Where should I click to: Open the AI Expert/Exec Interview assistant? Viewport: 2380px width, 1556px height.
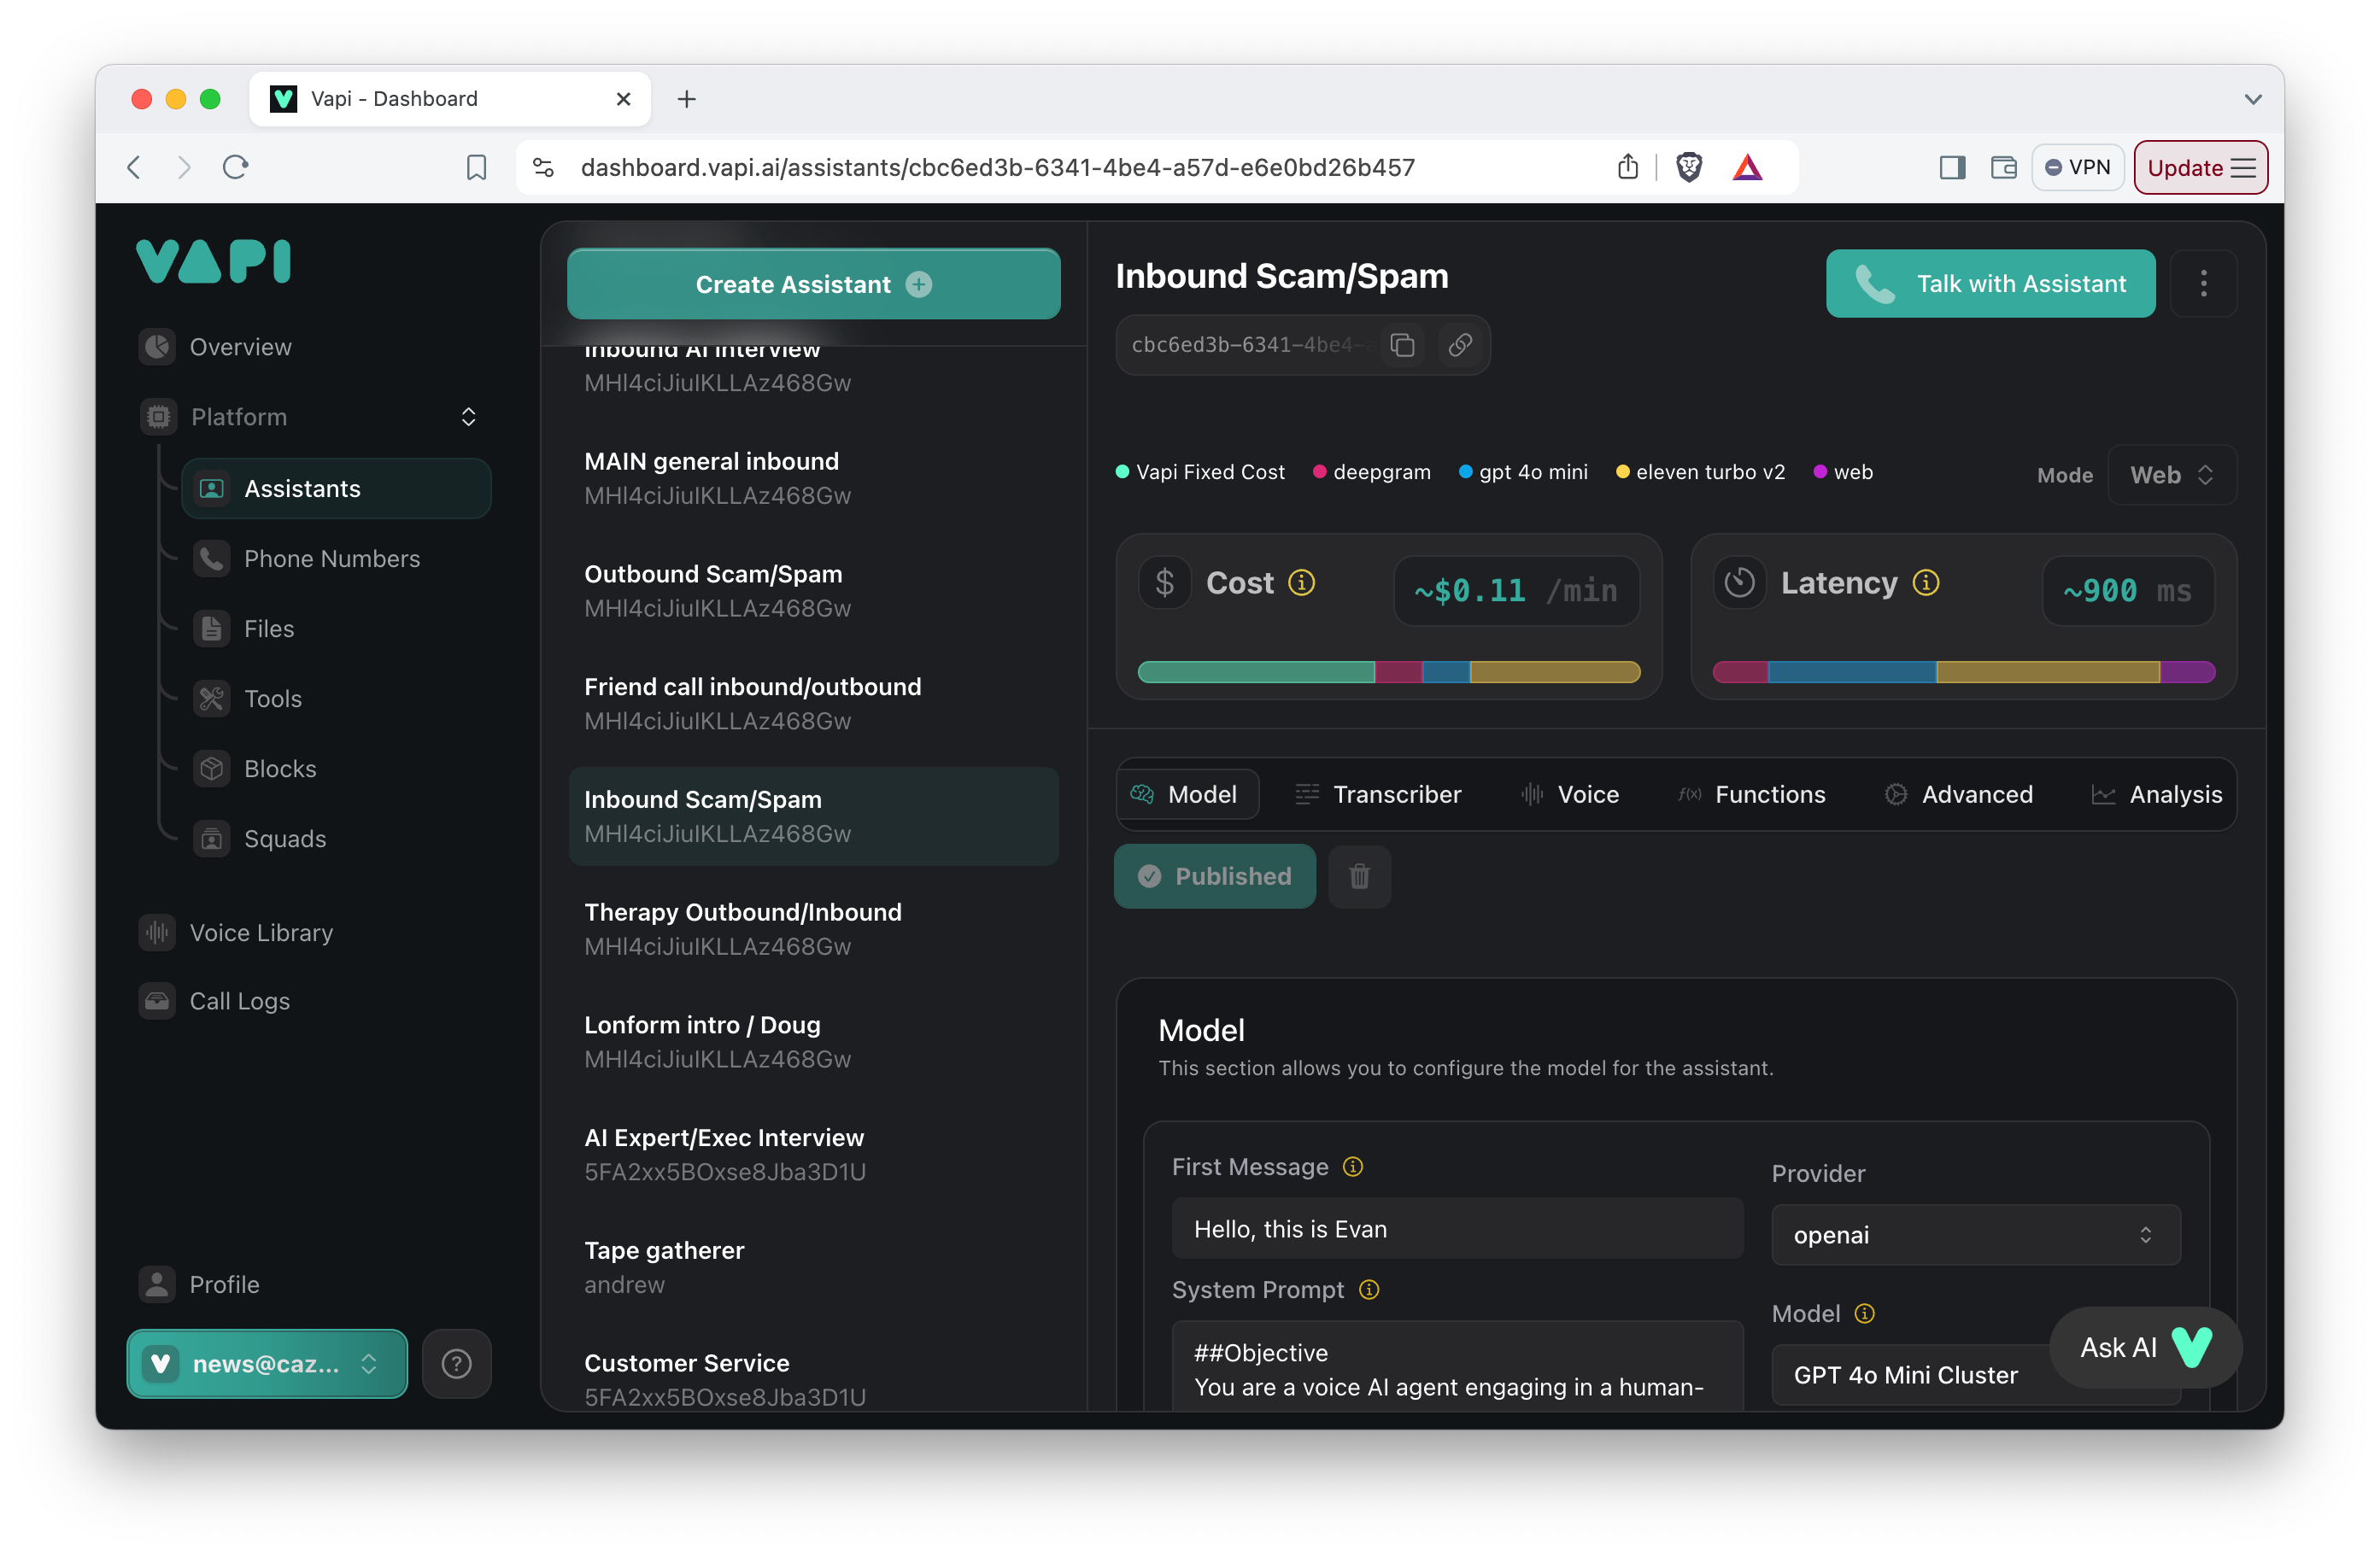(x=813, y=1154)
